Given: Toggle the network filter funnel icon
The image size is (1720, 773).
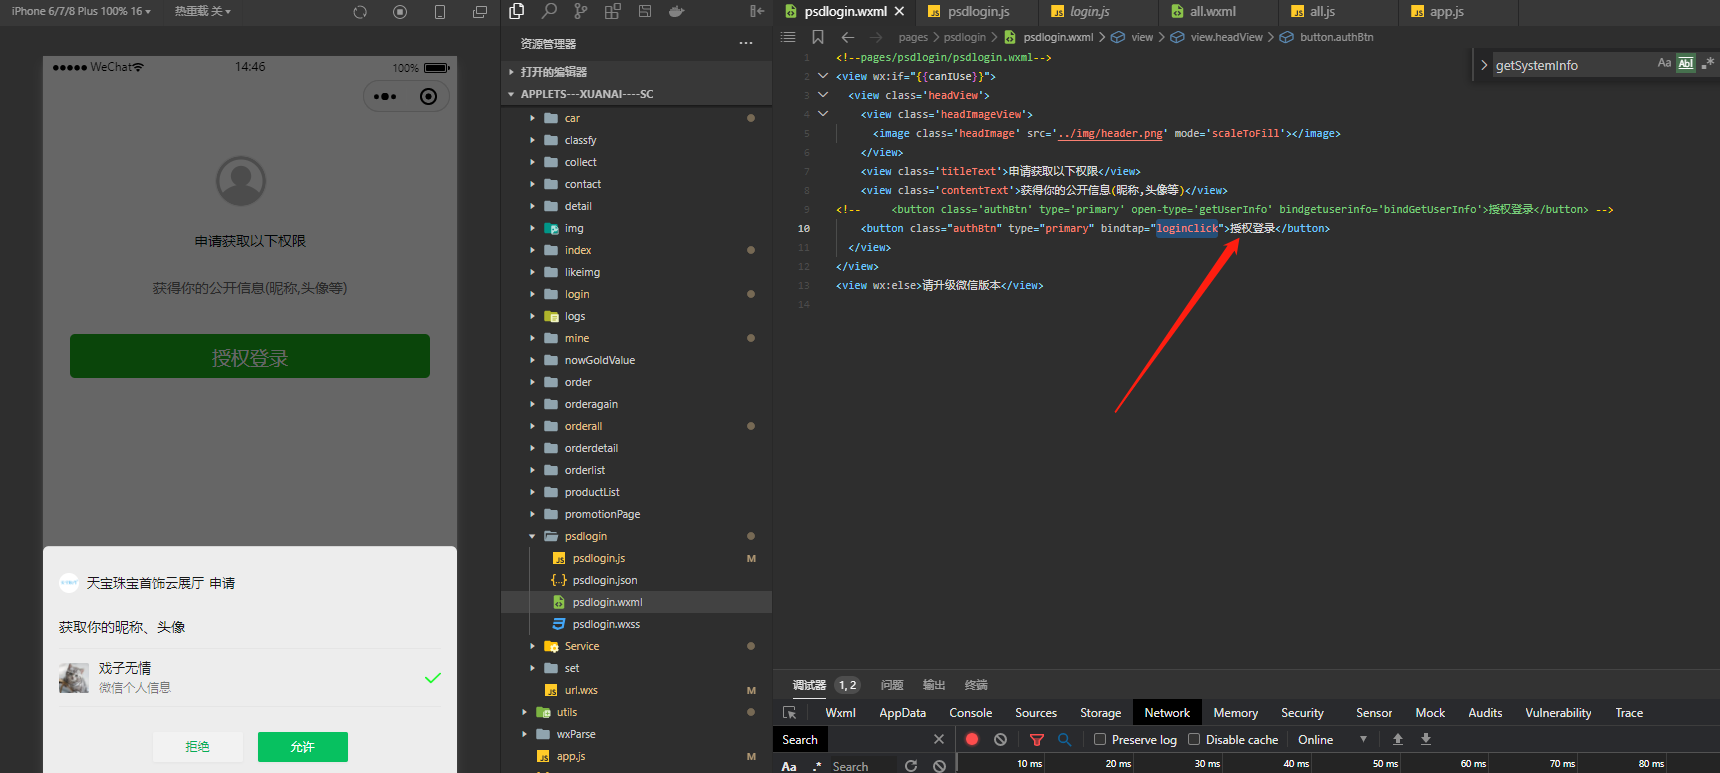Looking at the screenshot, I should (x=1037, y=739).
